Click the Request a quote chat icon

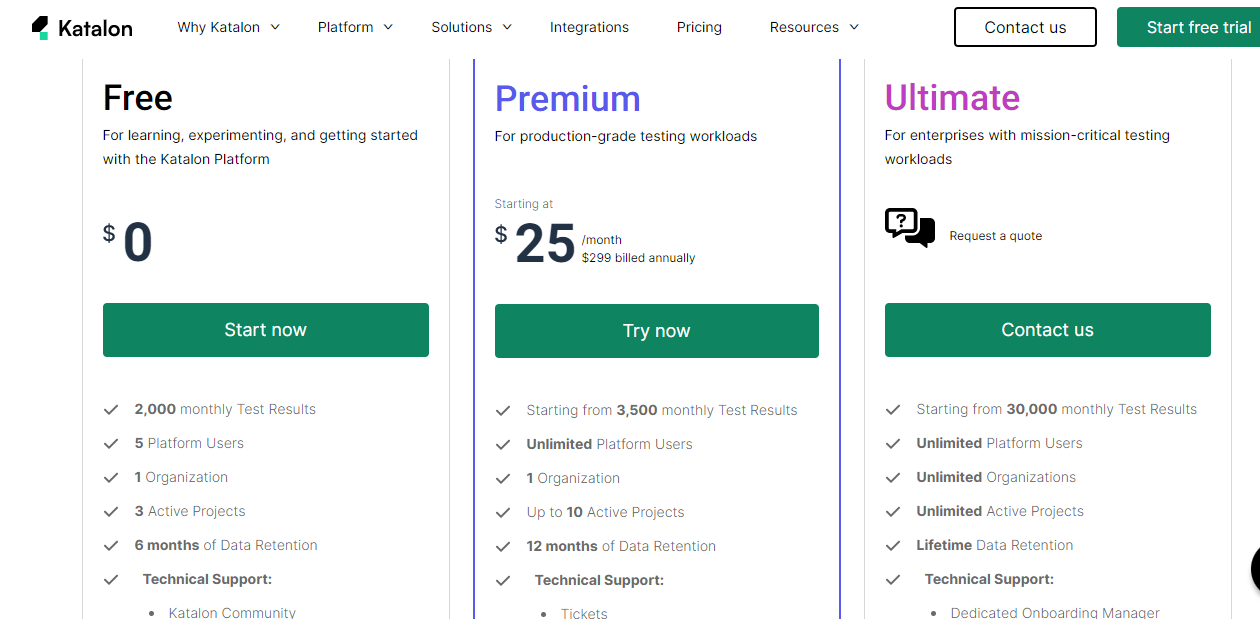point(910,228)
